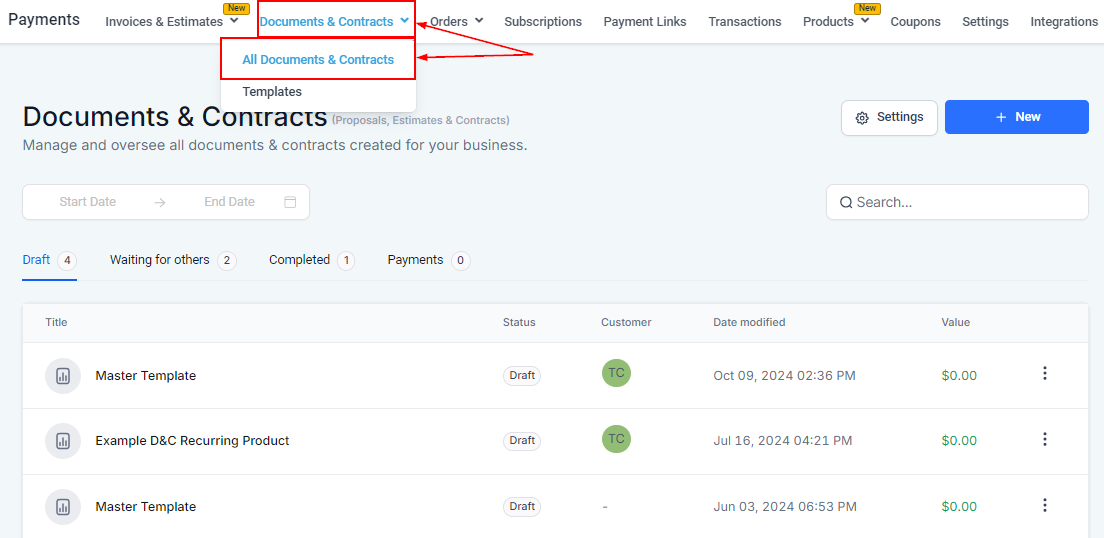Click the Start Date field
This screenshot has height=538, width=1104.
coord(88,202)
